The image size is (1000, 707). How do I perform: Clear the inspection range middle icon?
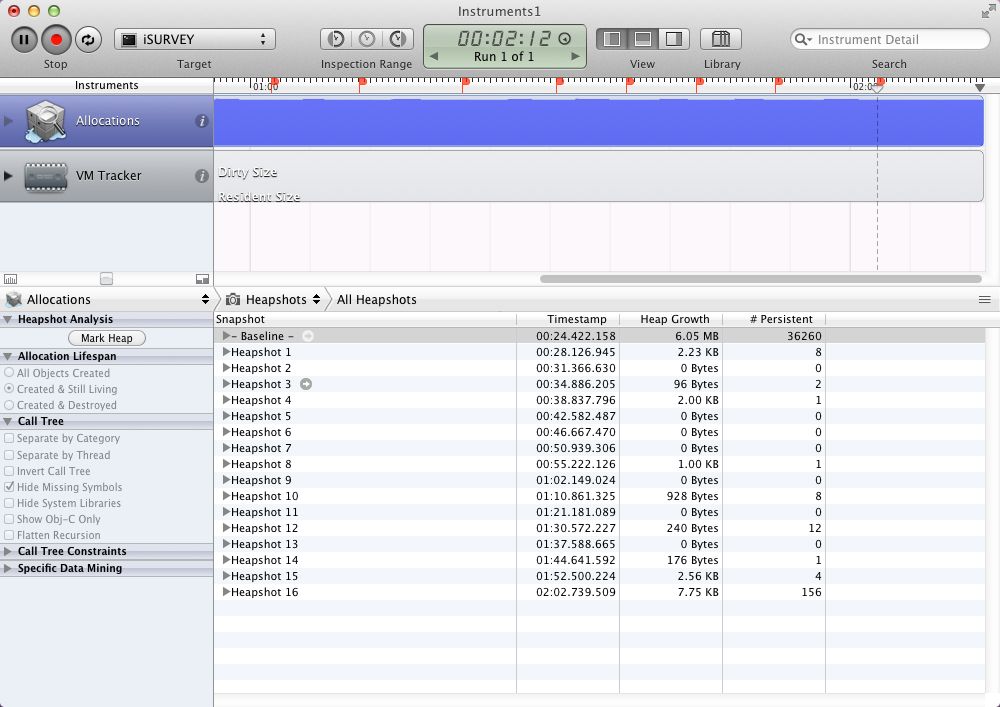click(x=367, y=40)
